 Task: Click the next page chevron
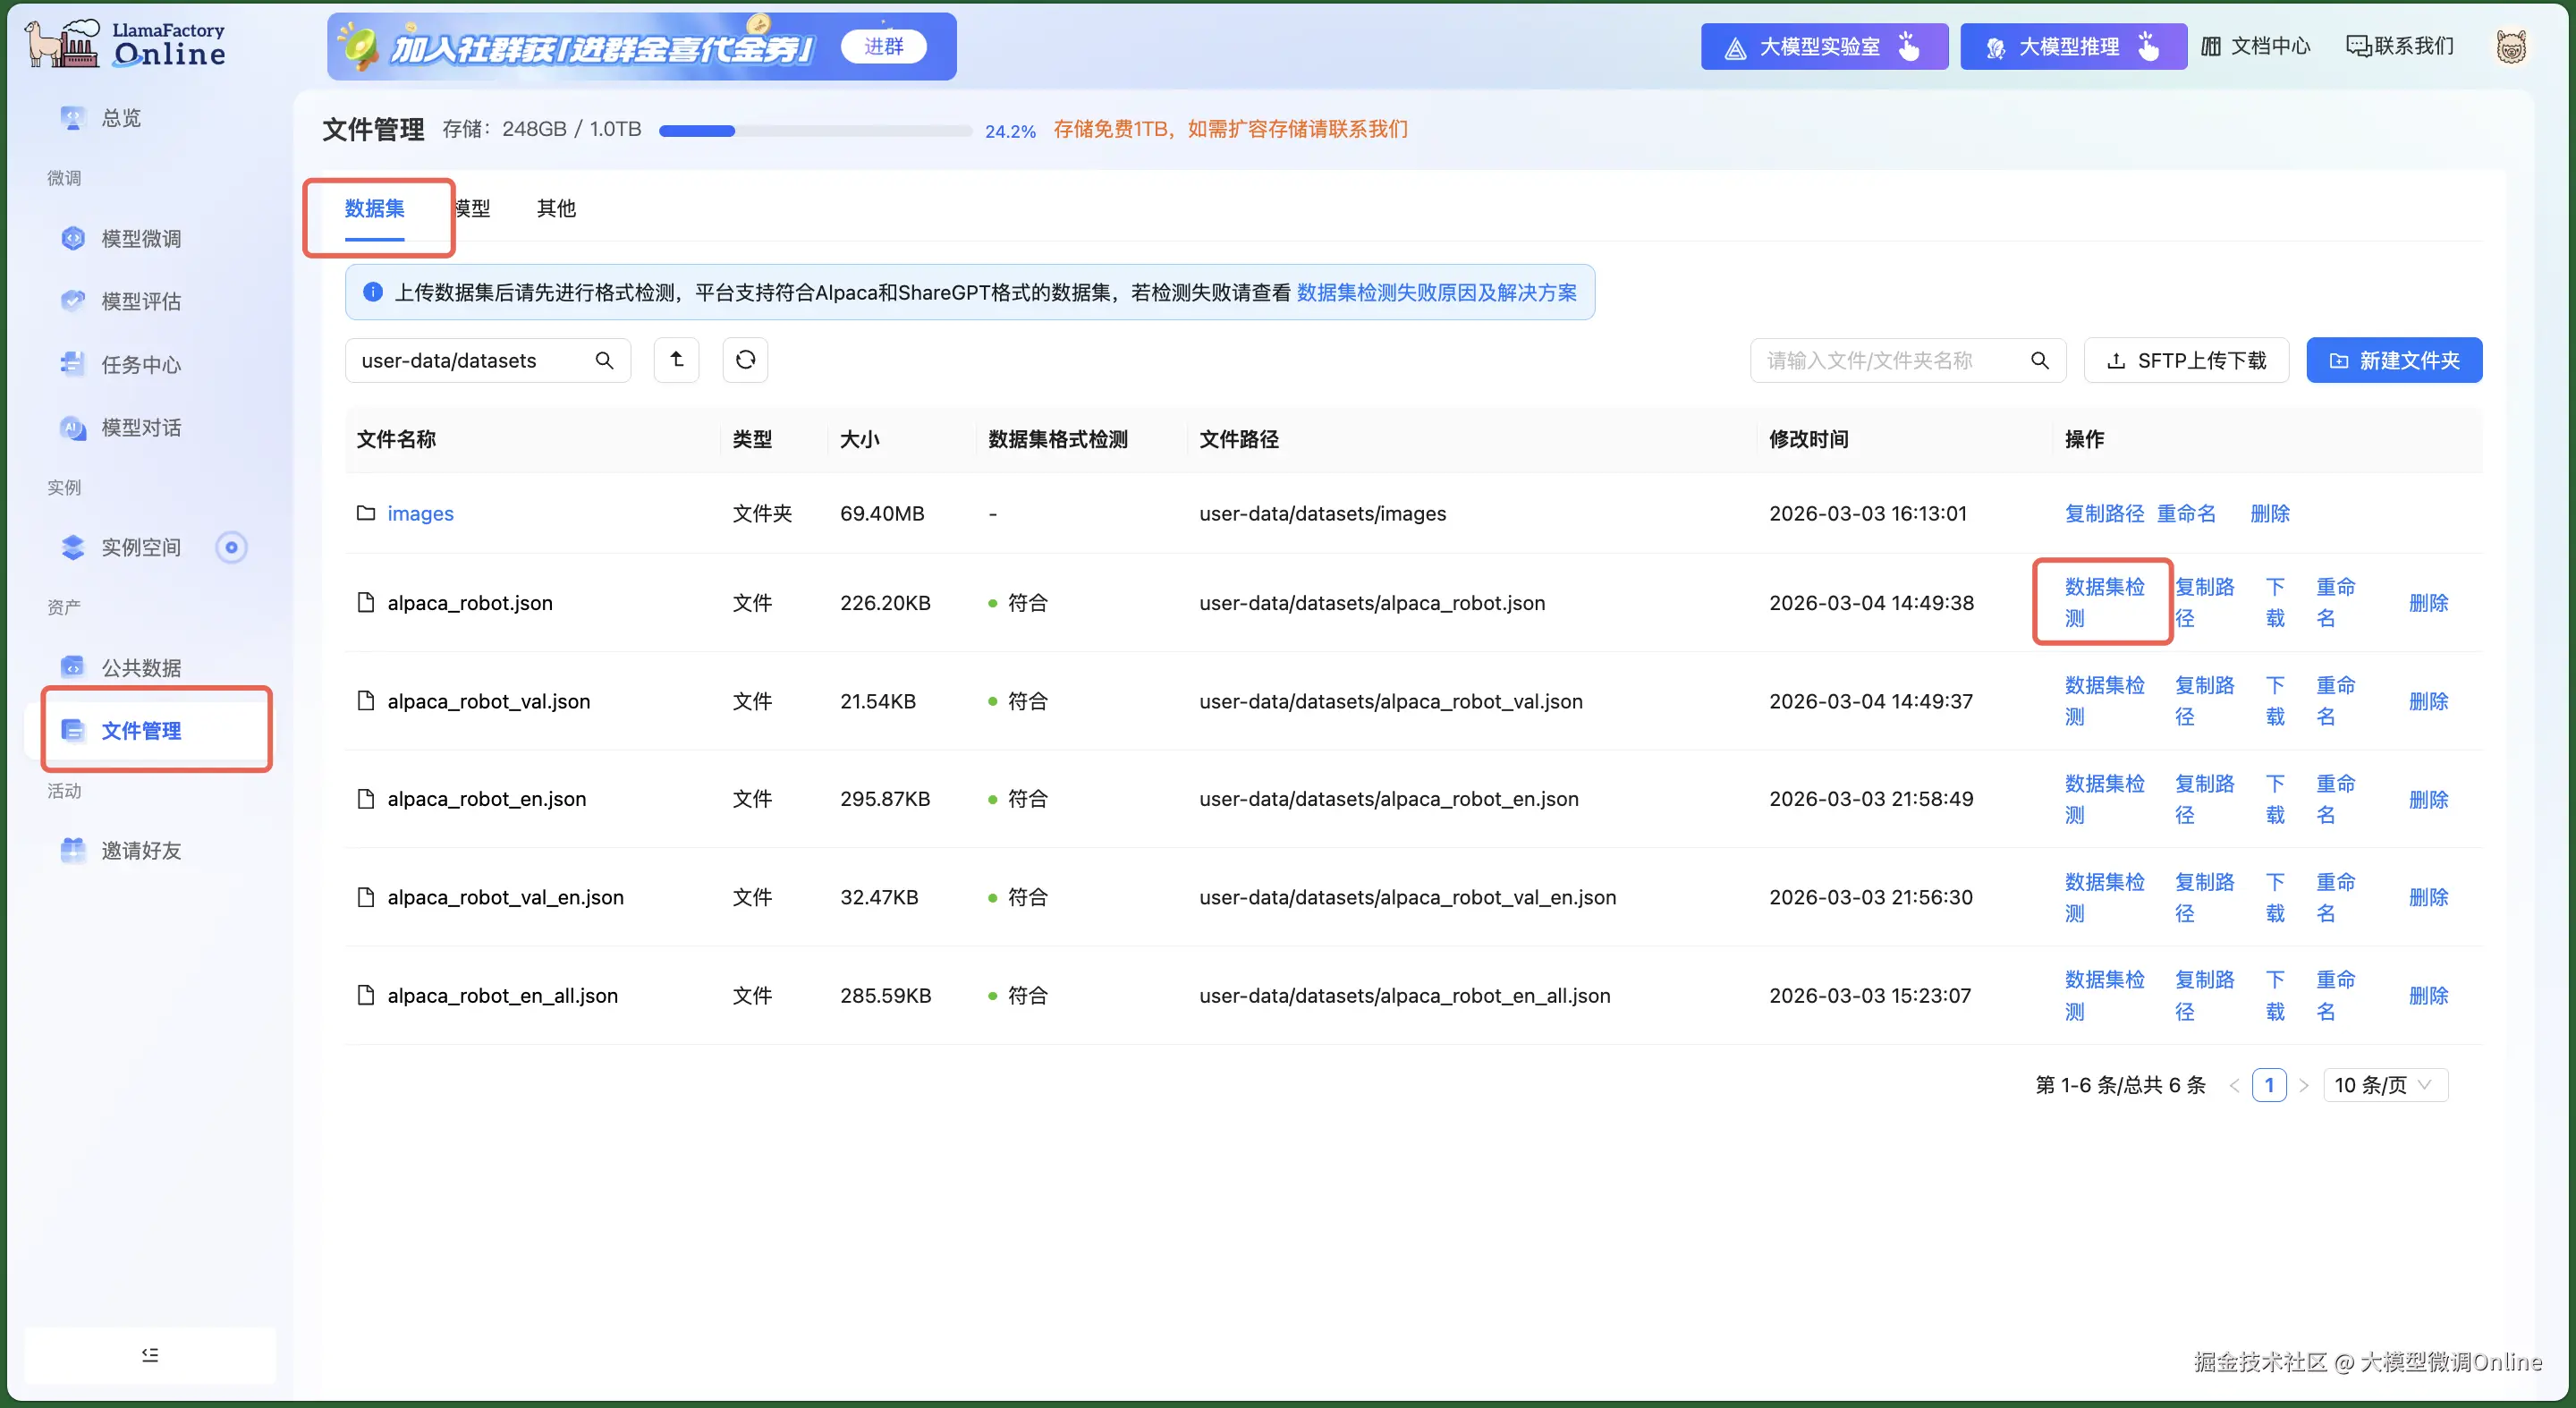(2304, 1085)
